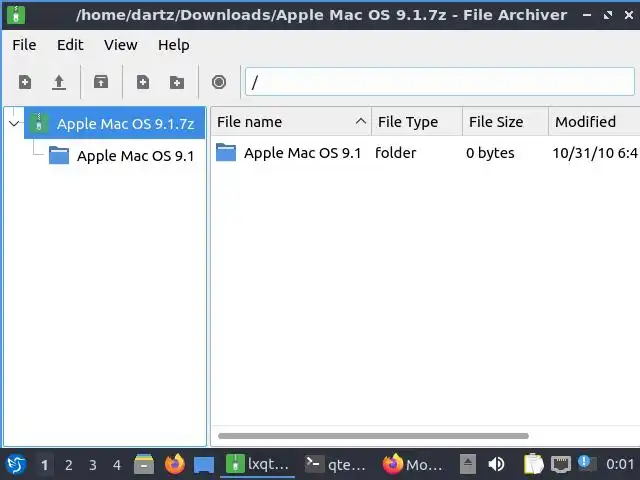Click the Open archive upload-arrow icon
Viewport: 640px width, 480px height.
tap(59, 82)
